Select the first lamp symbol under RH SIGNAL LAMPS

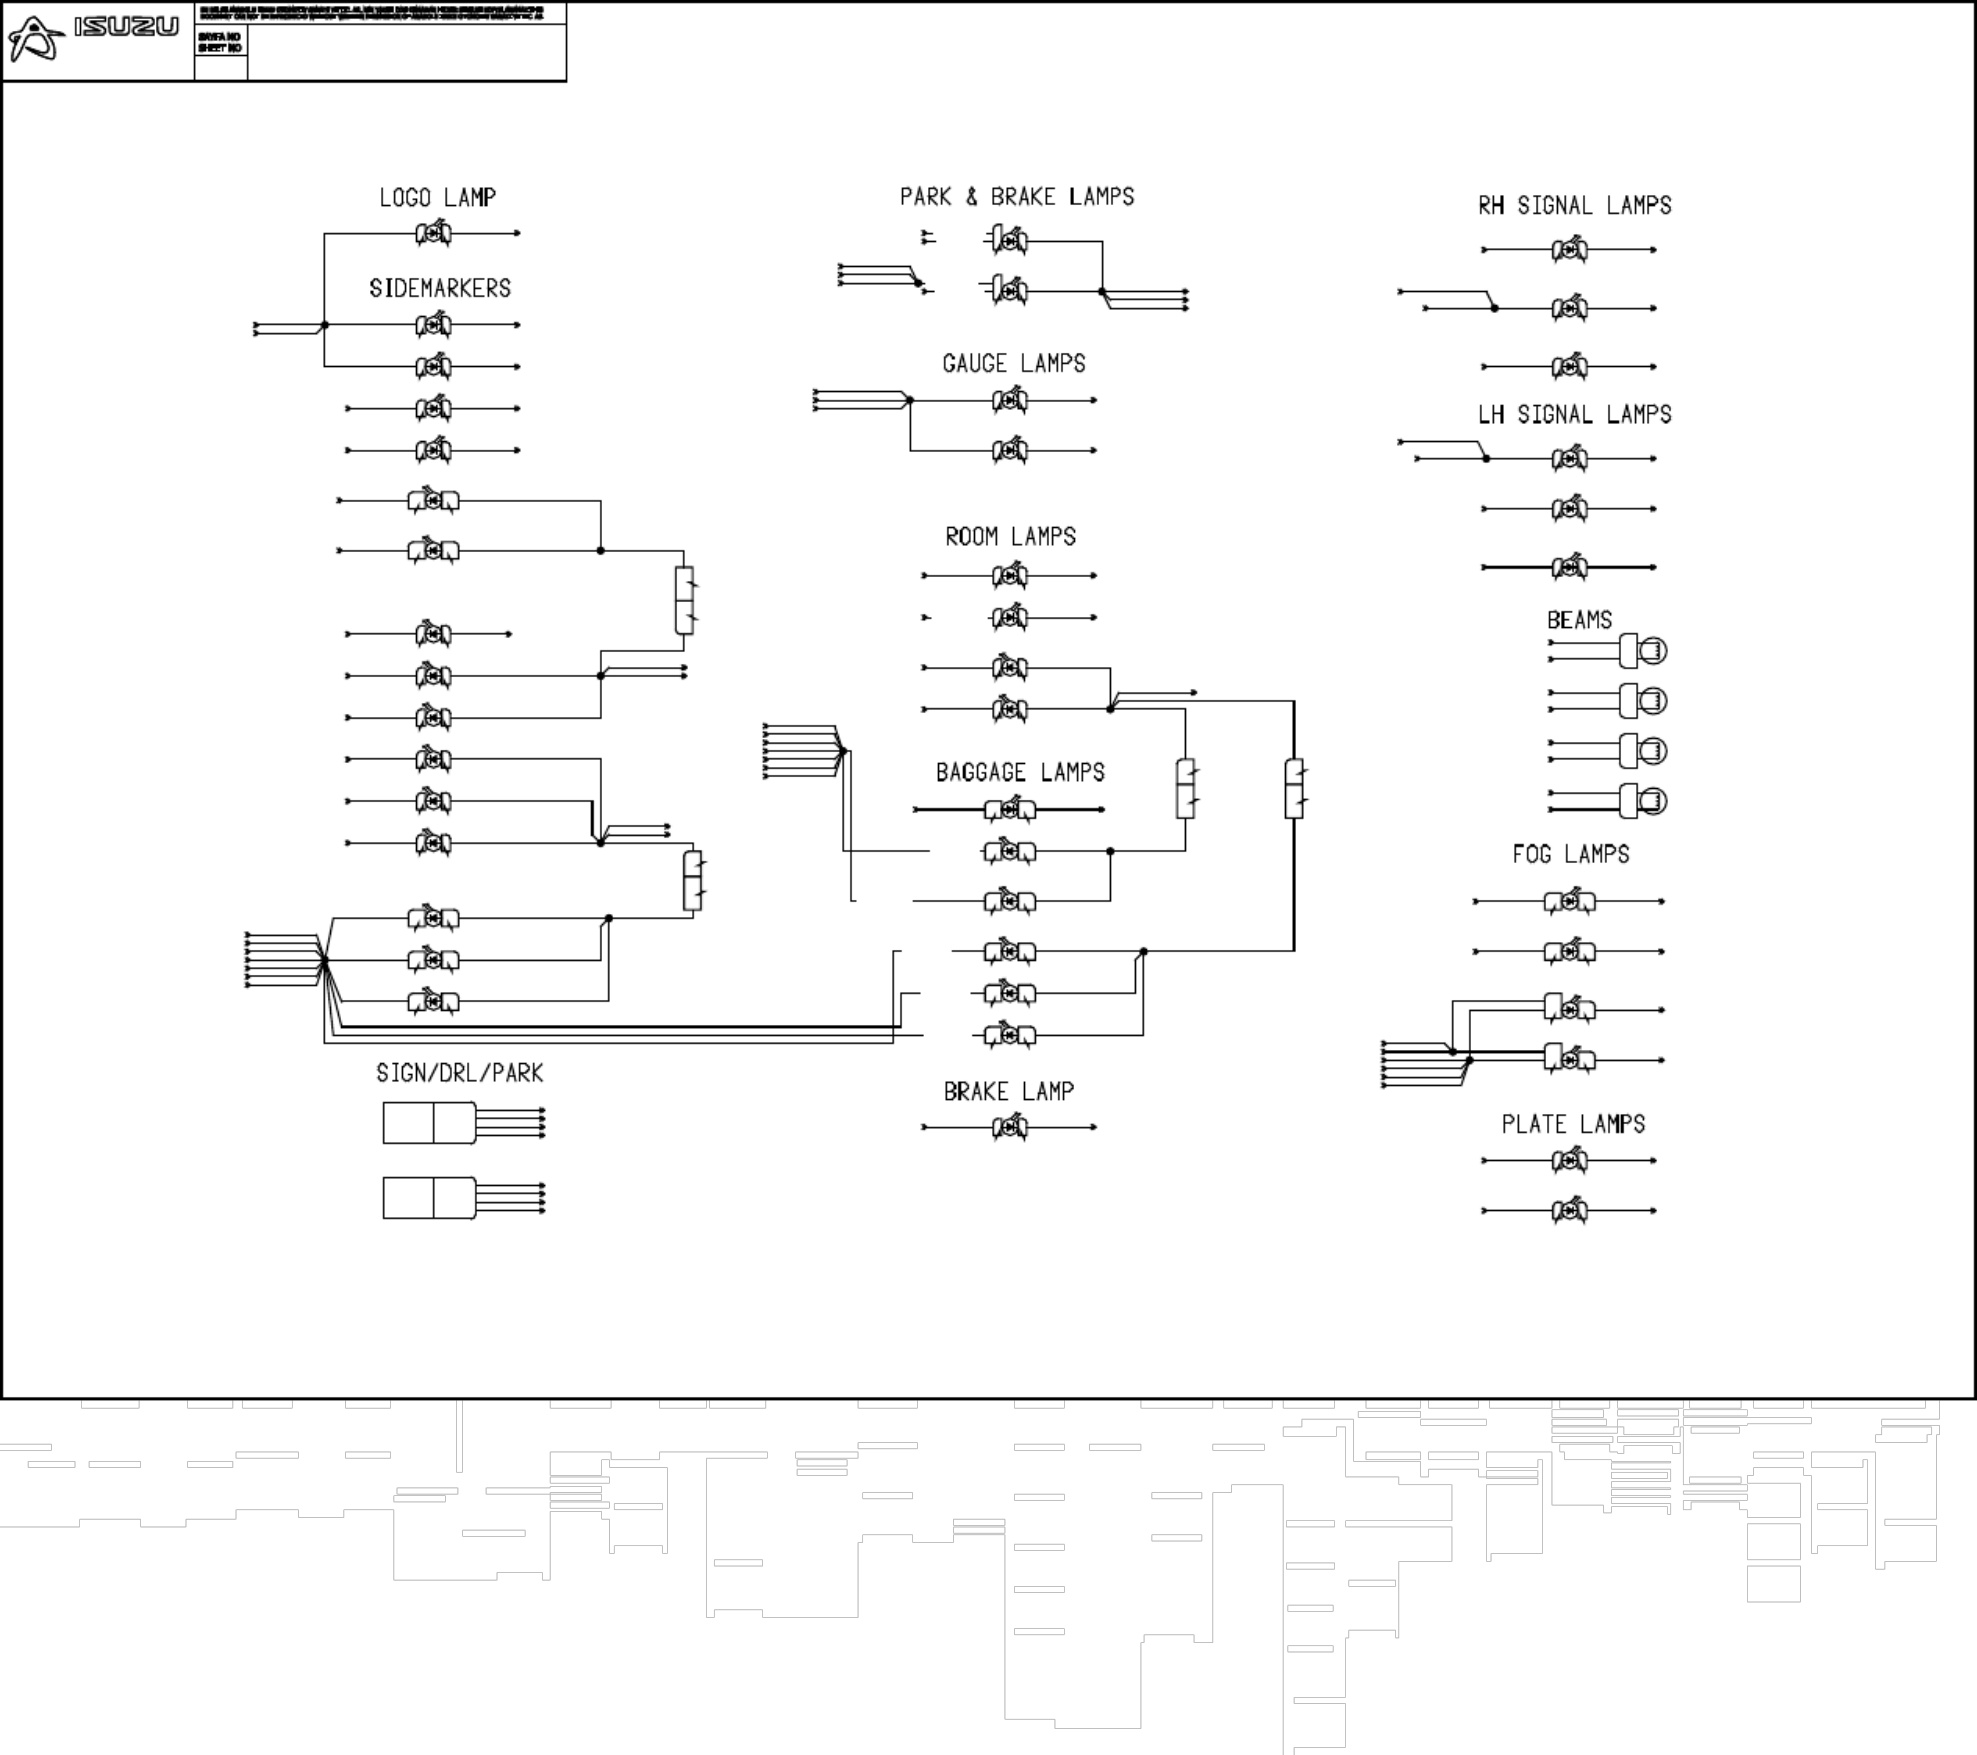click(1569, 249)
